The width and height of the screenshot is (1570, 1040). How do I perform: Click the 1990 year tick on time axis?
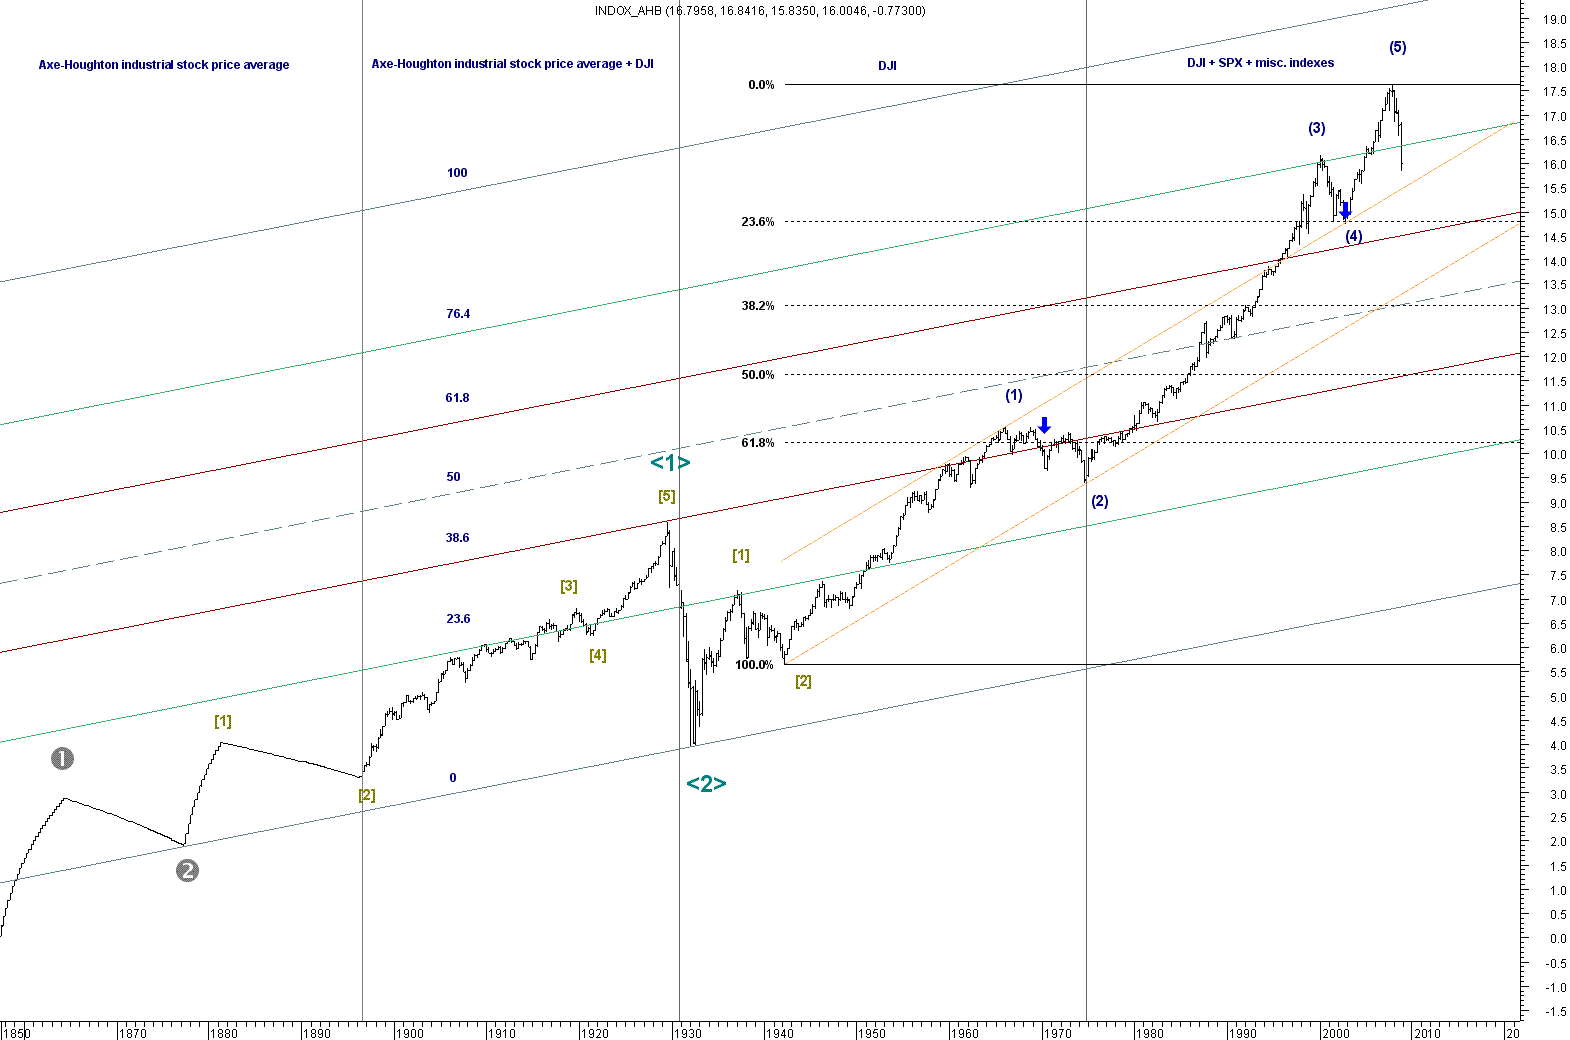pyautogui.click(x=1242, y=1033)
